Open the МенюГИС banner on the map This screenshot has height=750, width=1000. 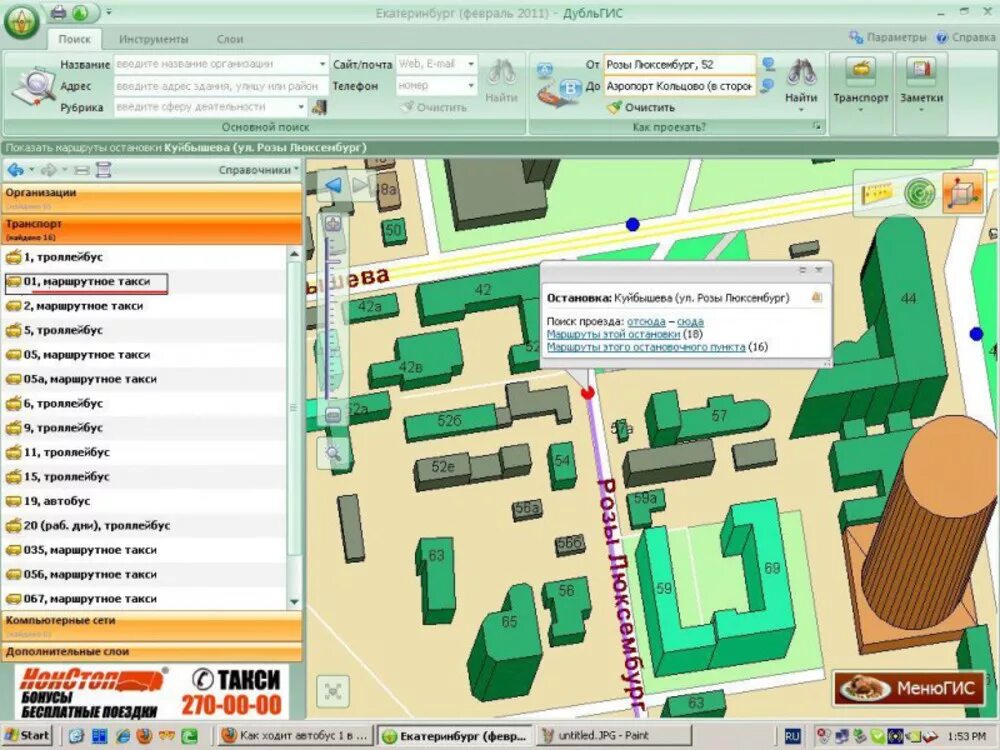pos(909,688)
